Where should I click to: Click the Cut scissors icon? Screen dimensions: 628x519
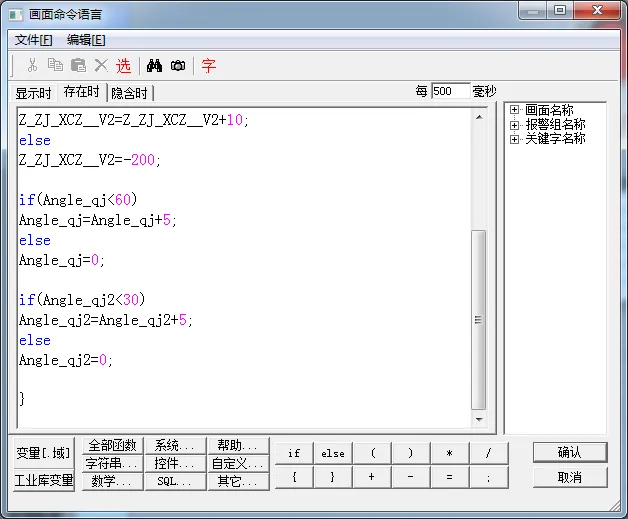coord(32,65)
